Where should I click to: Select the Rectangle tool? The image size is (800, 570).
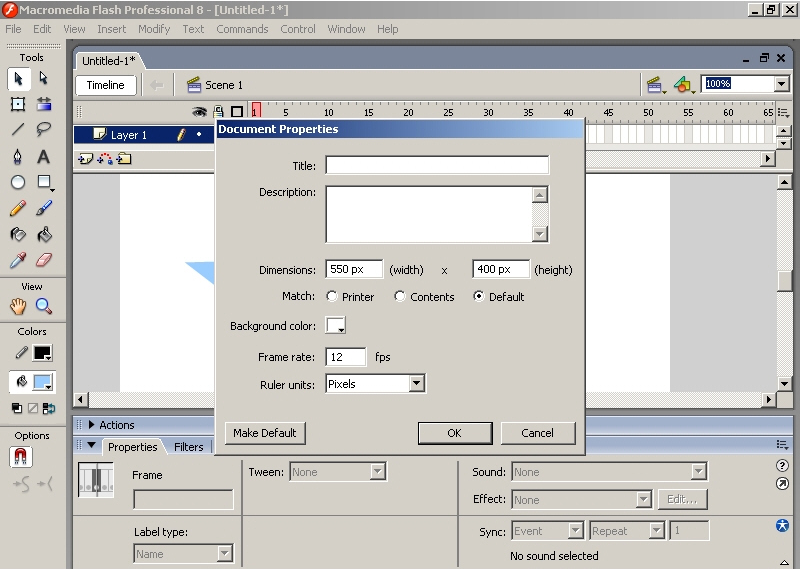coord(44,182)
